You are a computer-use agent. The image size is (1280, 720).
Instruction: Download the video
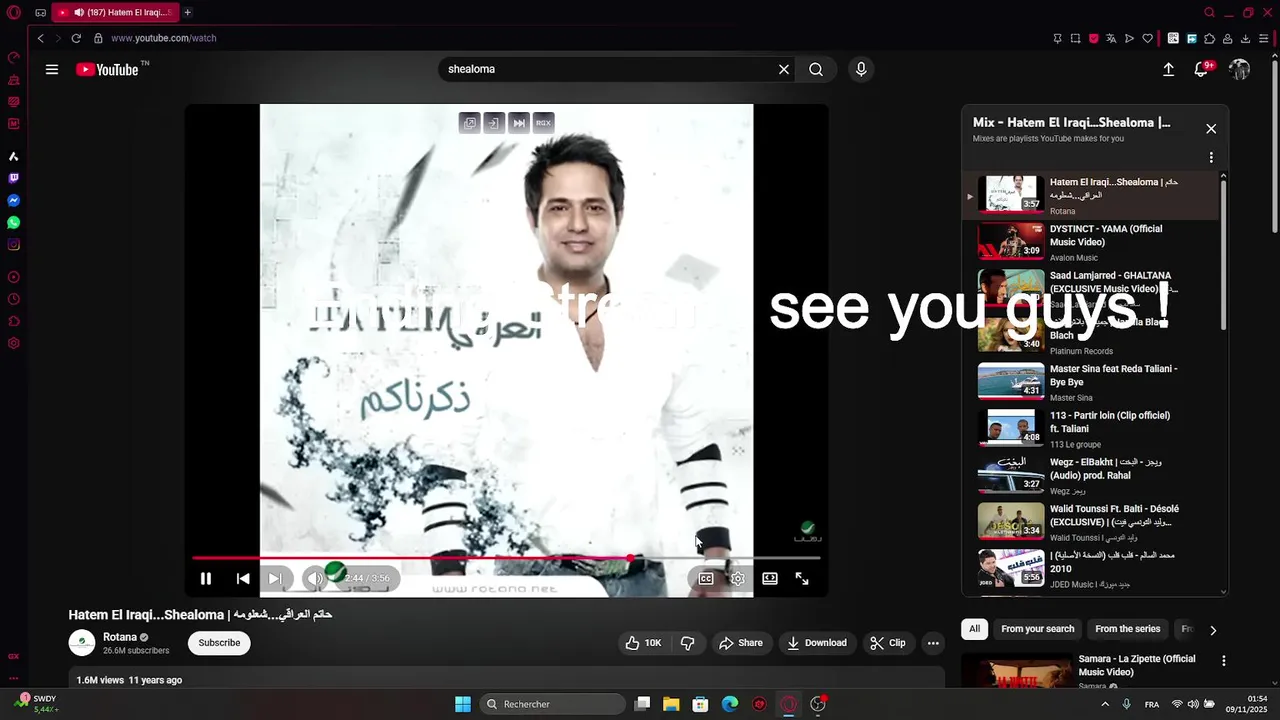(x=816, y=643)
